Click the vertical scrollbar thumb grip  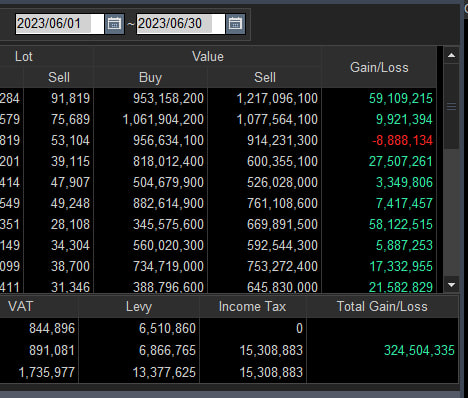452,107
